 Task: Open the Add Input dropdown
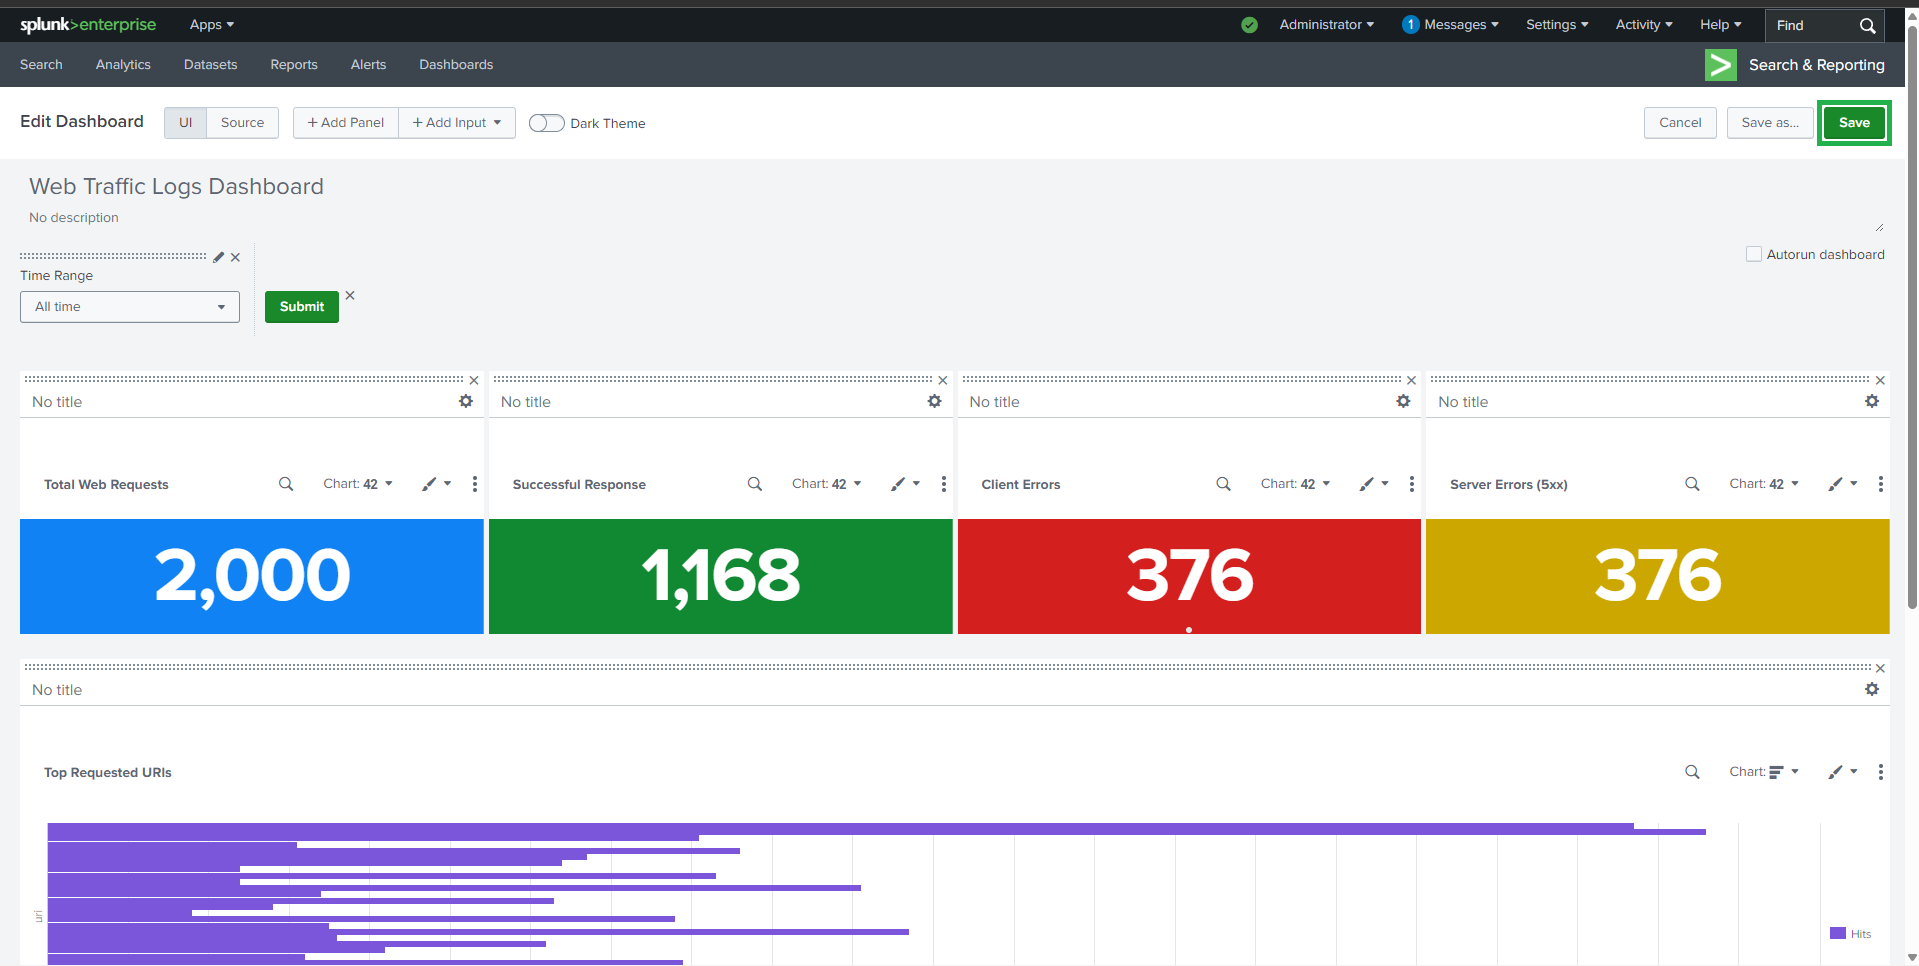pyautogui.click(x=457, y=123)
